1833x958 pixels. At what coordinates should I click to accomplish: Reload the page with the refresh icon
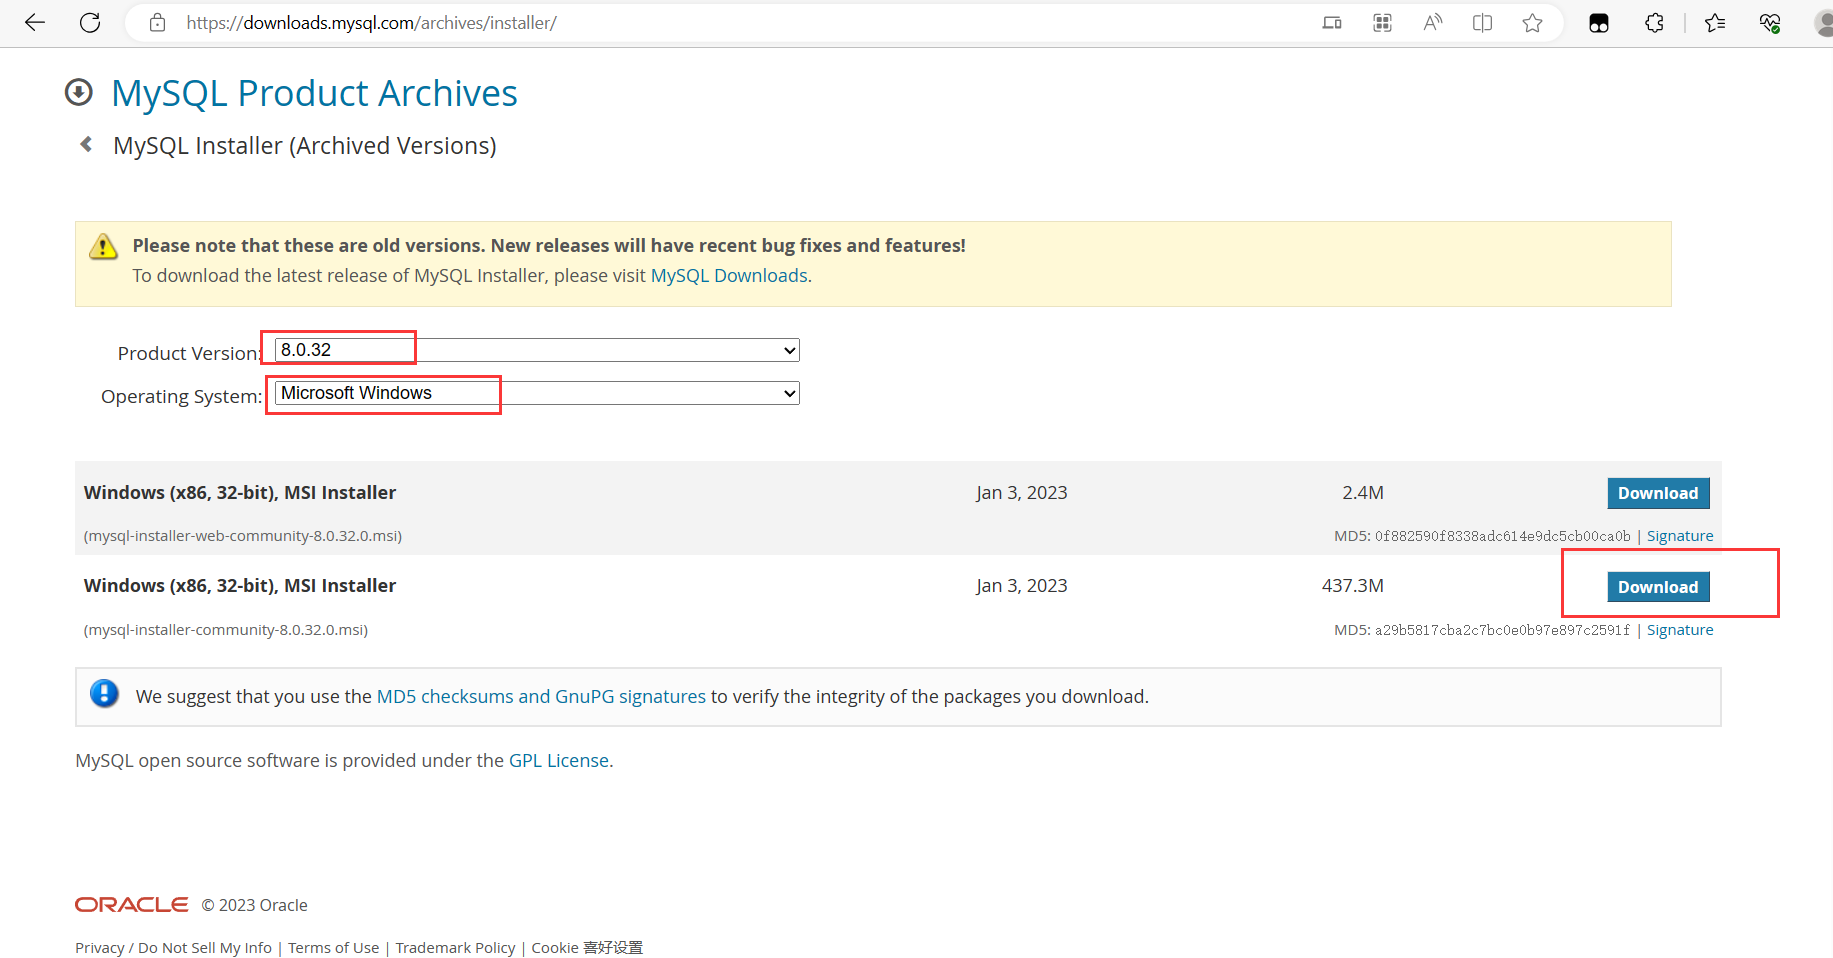pyautogui.click(x=90, y=23)
